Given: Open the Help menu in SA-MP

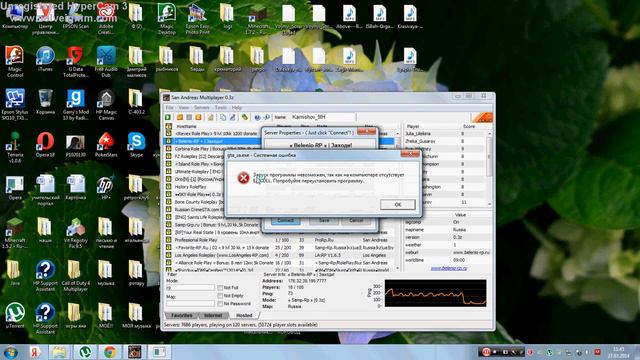Looking at the screenshot, I should pos(237,108).
